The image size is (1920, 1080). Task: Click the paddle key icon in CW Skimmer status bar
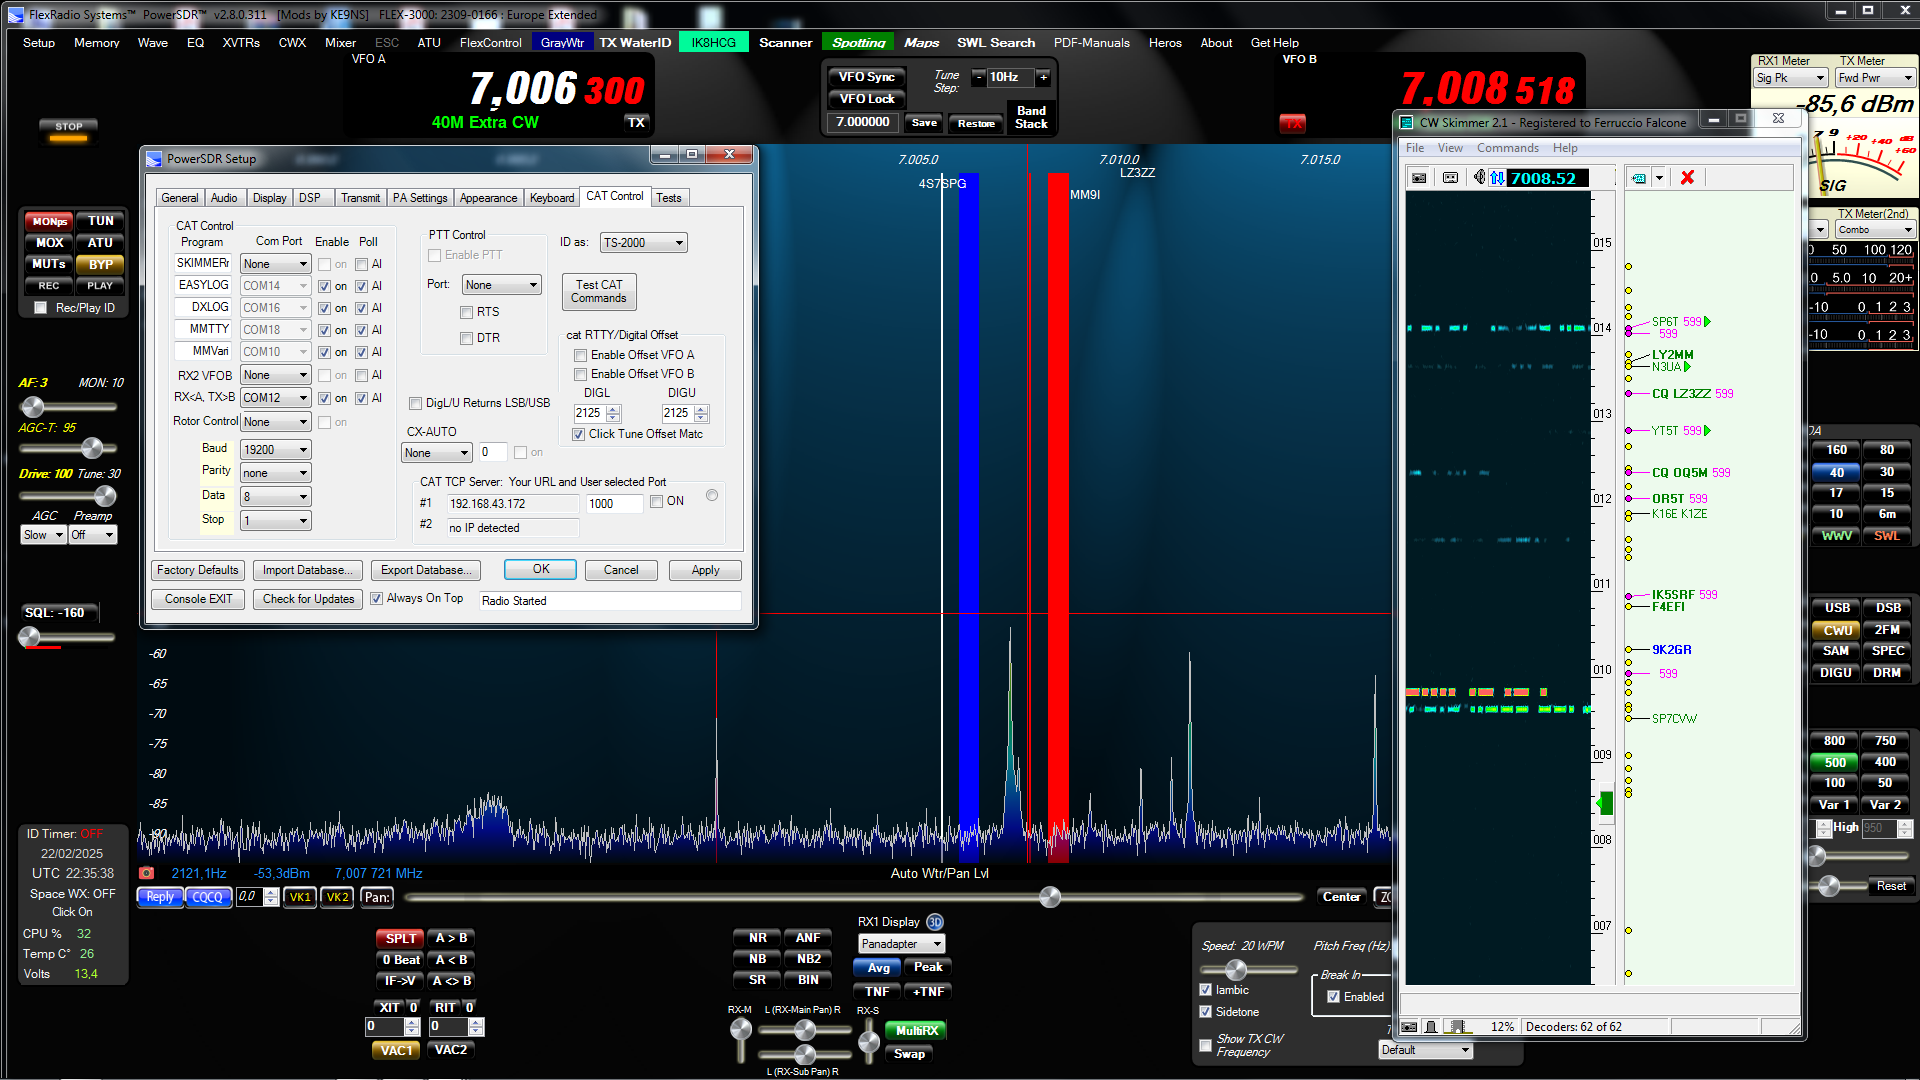1432,1027
